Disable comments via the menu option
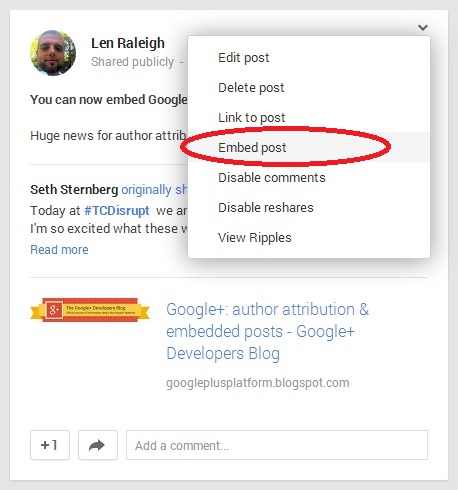Screen dimensions: 458x490 [x=309, y=177]
